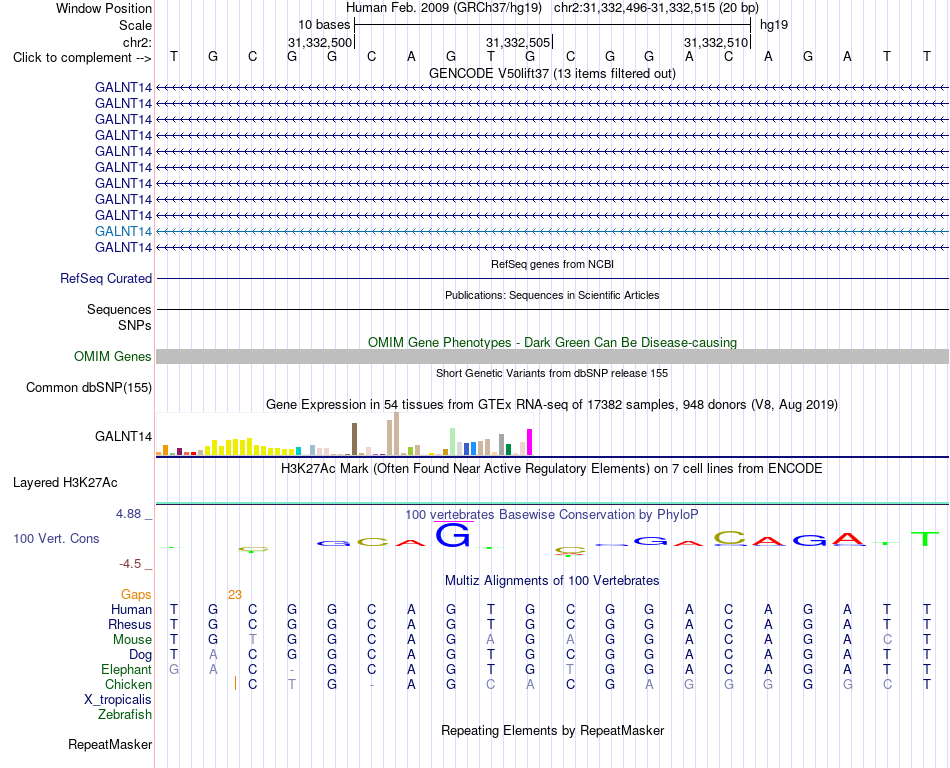Viewport: 950px width, 768px height.
Task: Select the Mouse alignment row label
Action: pyautogui.click(x=132, y=640)
